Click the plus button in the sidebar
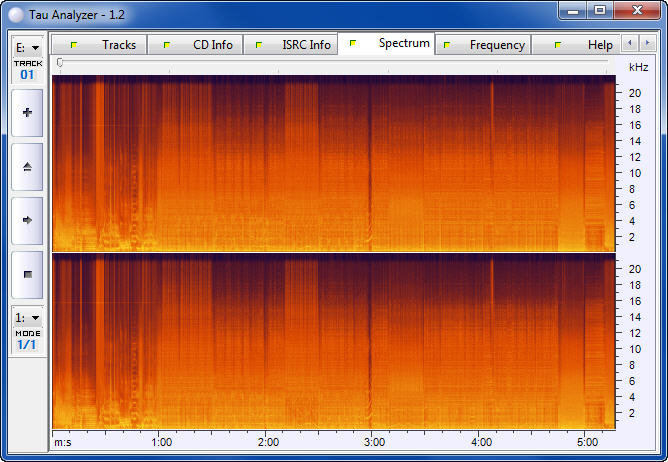 point(27,113)
